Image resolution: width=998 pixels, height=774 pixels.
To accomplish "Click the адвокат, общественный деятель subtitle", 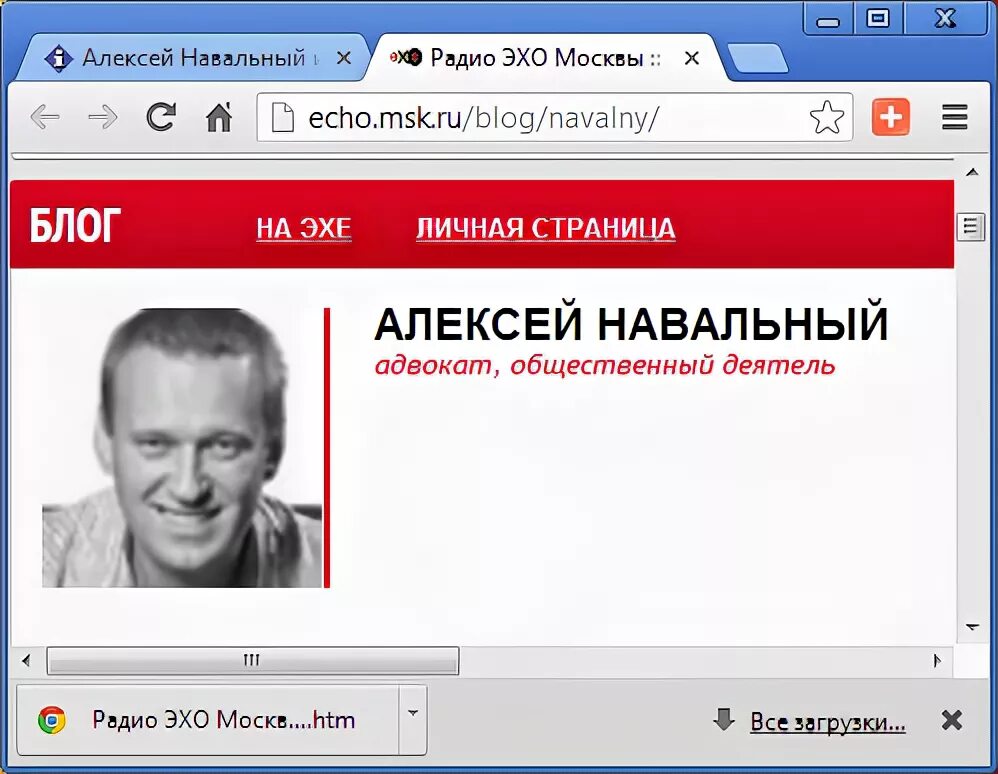I will 605,365.
